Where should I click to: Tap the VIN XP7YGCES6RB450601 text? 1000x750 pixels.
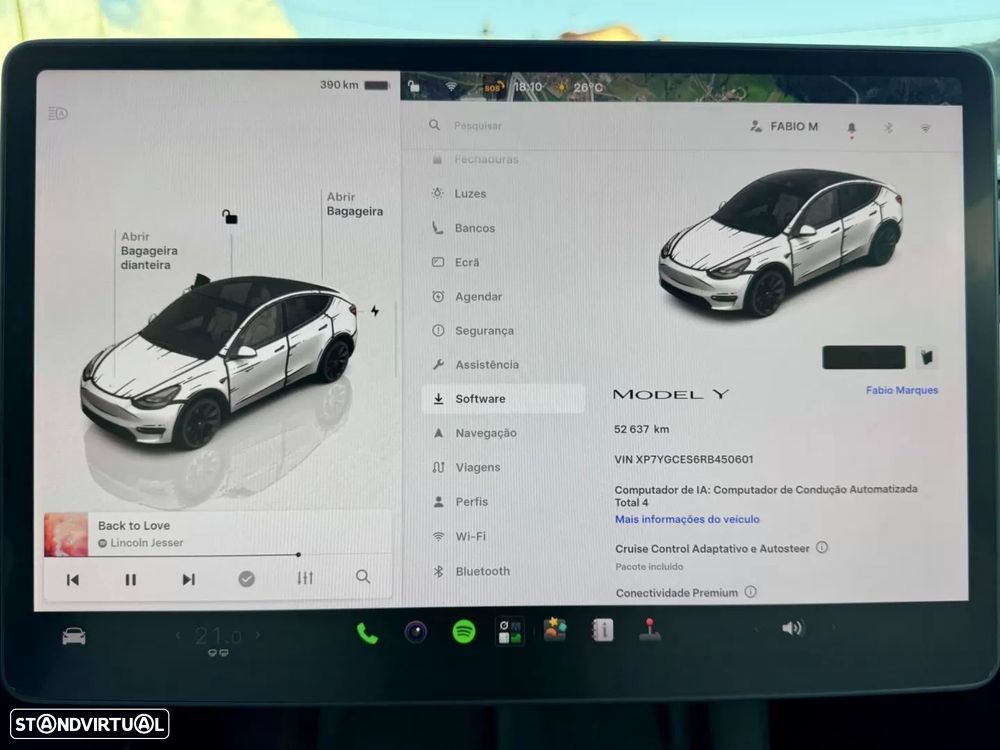[x=684, y=459]
